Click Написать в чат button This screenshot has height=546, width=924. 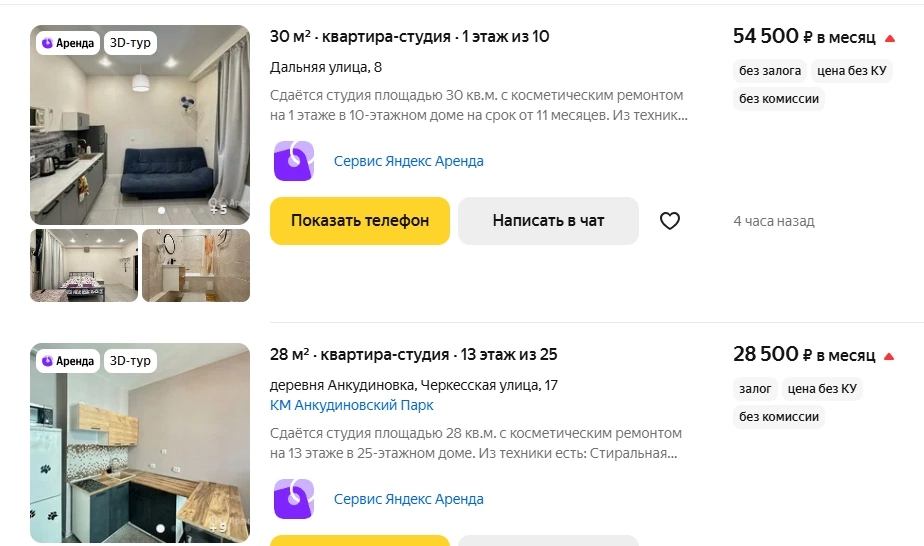pyautogui.click(x=548, y=221)
